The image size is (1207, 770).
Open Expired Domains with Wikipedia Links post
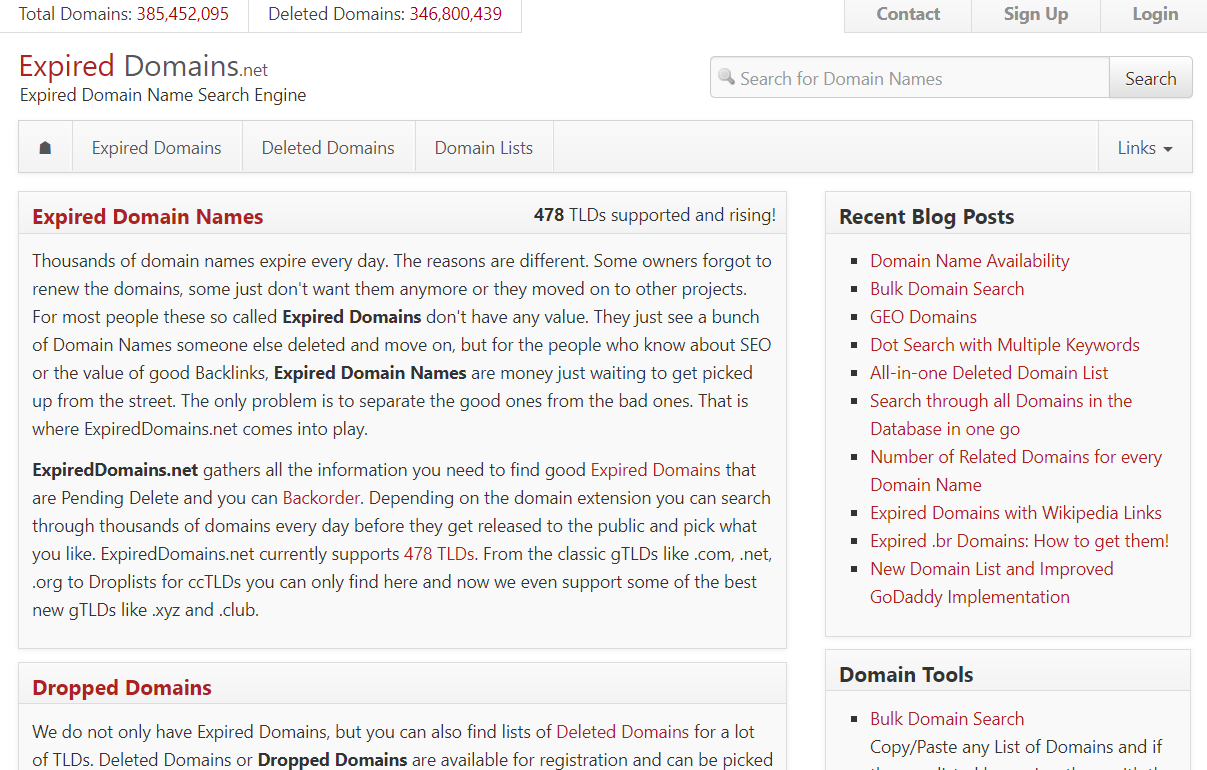(x=1015, y=513)
